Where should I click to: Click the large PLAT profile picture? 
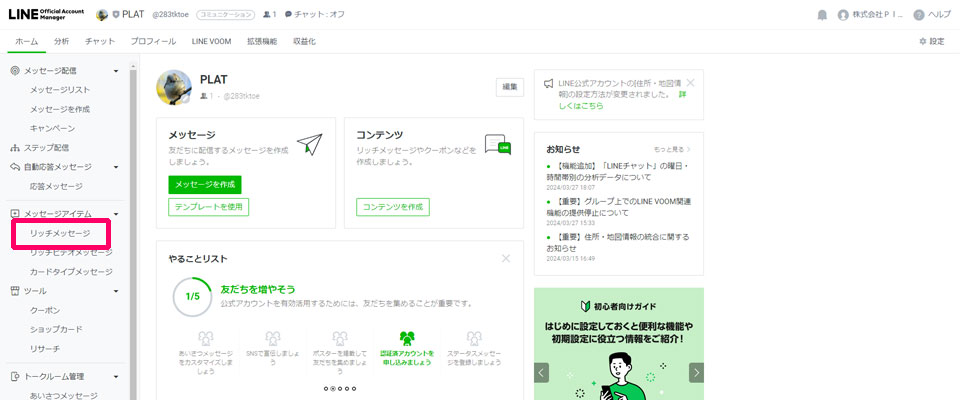[174, 88]
